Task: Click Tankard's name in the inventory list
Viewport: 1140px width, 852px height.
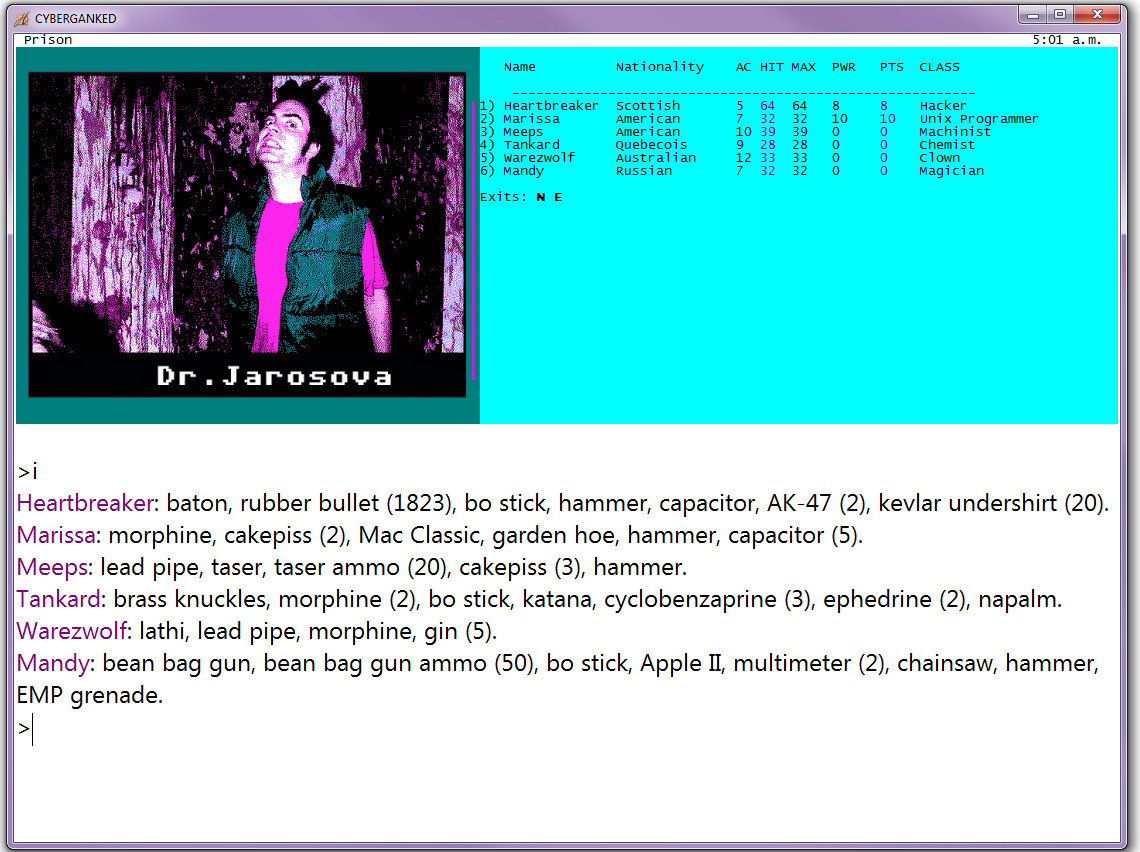Action: (x=59, y=599)
